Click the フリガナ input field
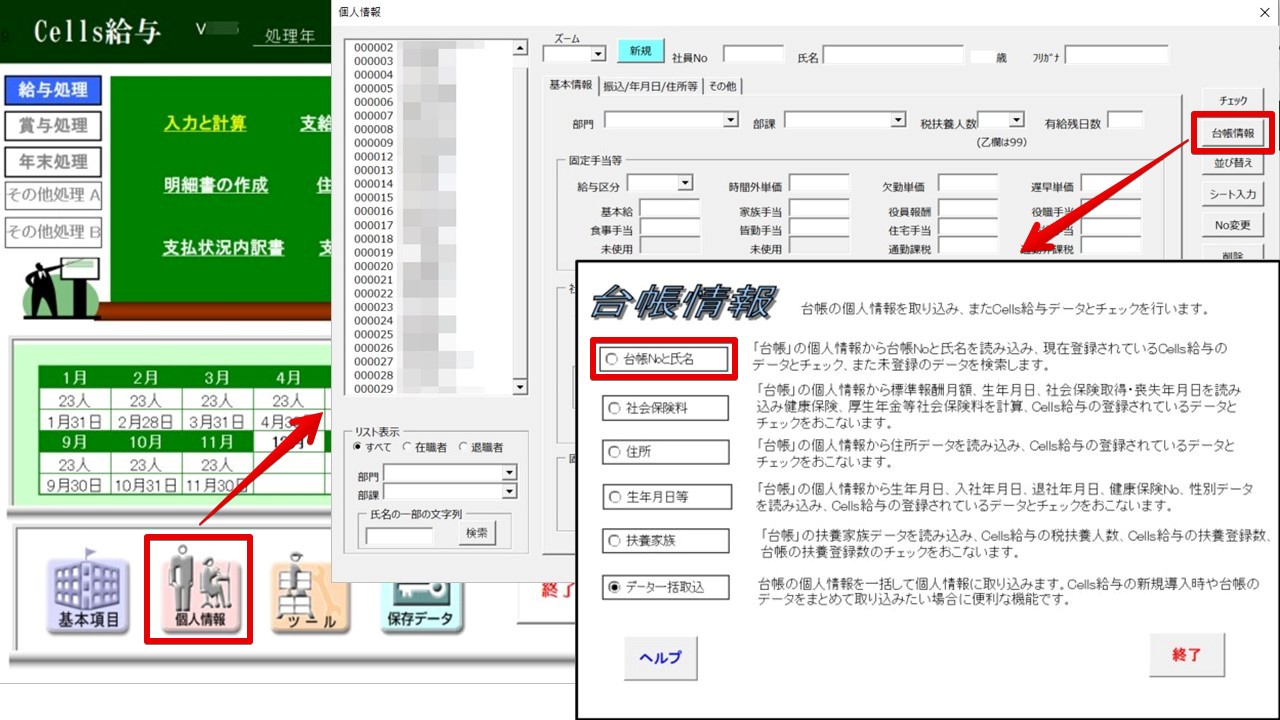 (x=1117, y=55)
